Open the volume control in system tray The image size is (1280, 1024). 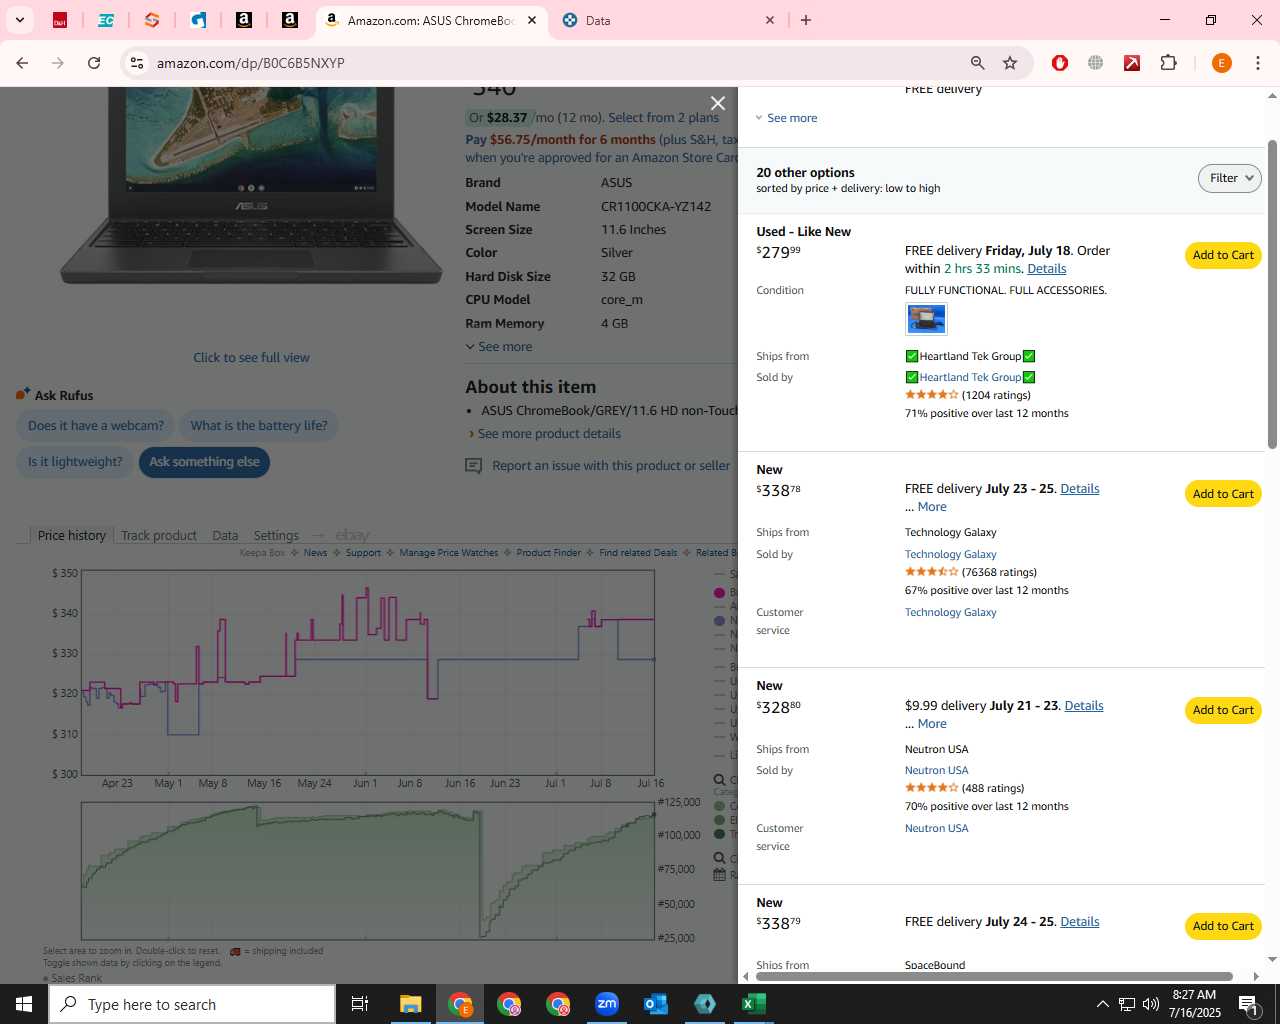click(x=1151, y=1004)
